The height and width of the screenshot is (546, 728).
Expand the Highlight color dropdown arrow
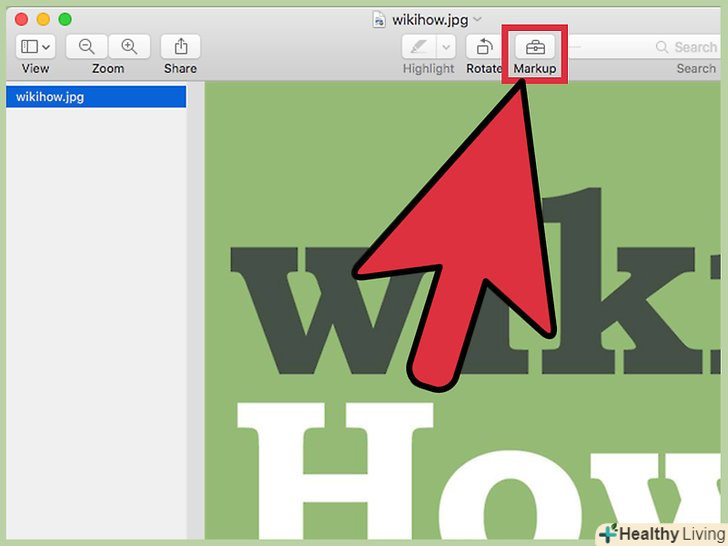pos(446,46)
